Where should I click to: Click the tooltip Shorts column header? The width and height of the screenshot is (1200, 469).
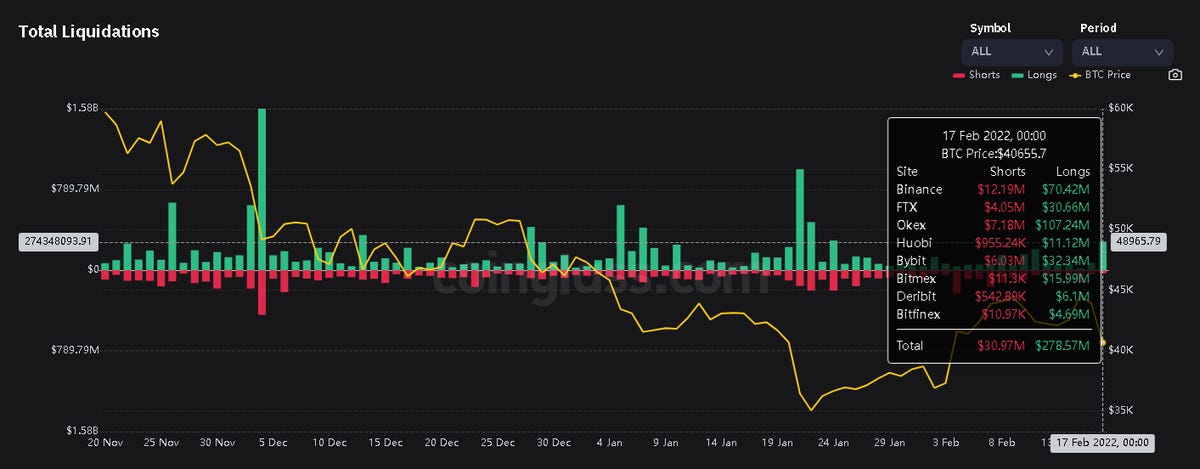coord(1005,171)
